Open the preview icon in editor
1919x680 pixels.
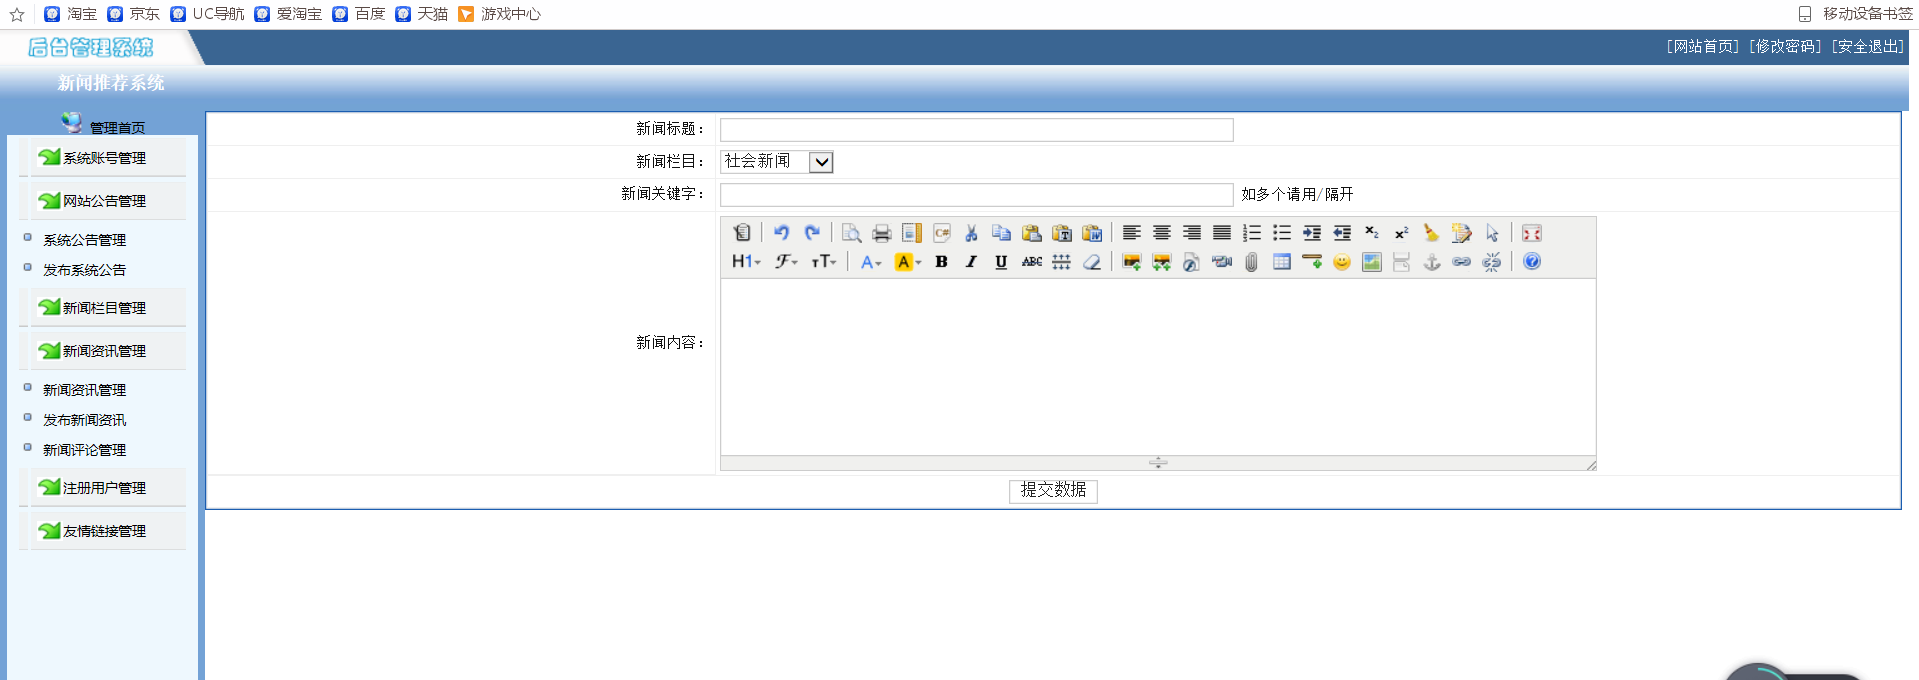pyautogui.click(x=851, y=233)
